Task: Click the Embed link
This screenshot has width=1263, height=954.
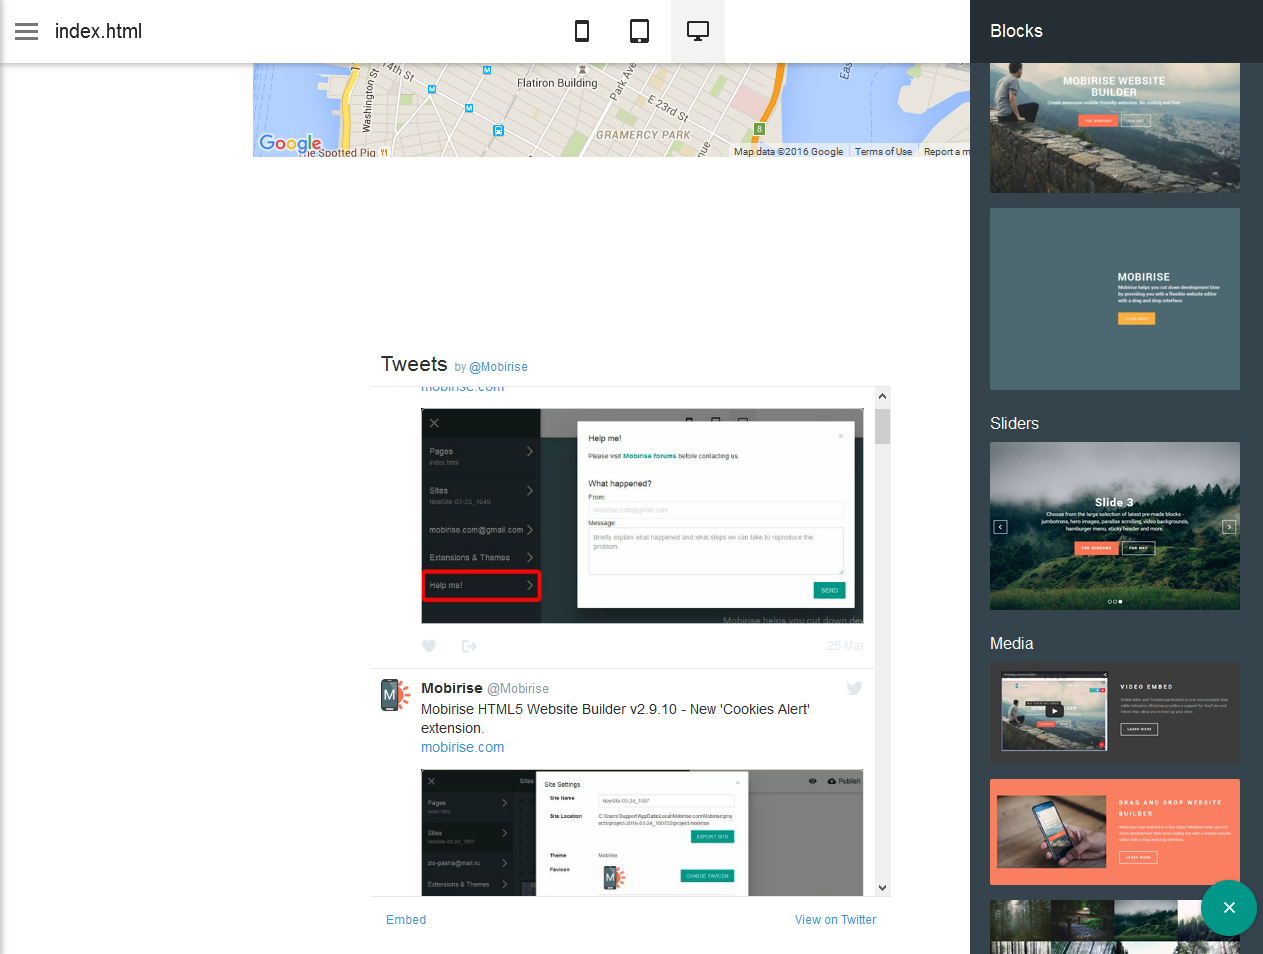Action: tap(406, 920)
